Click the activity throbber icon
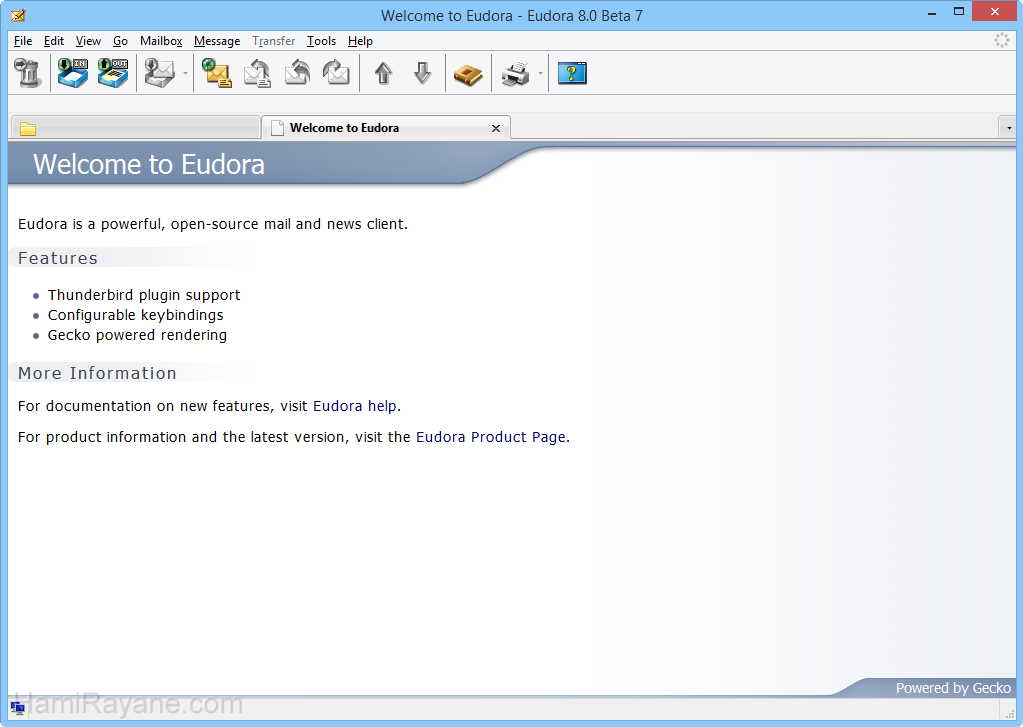Screen dimensions: 1023x727 1001,40
